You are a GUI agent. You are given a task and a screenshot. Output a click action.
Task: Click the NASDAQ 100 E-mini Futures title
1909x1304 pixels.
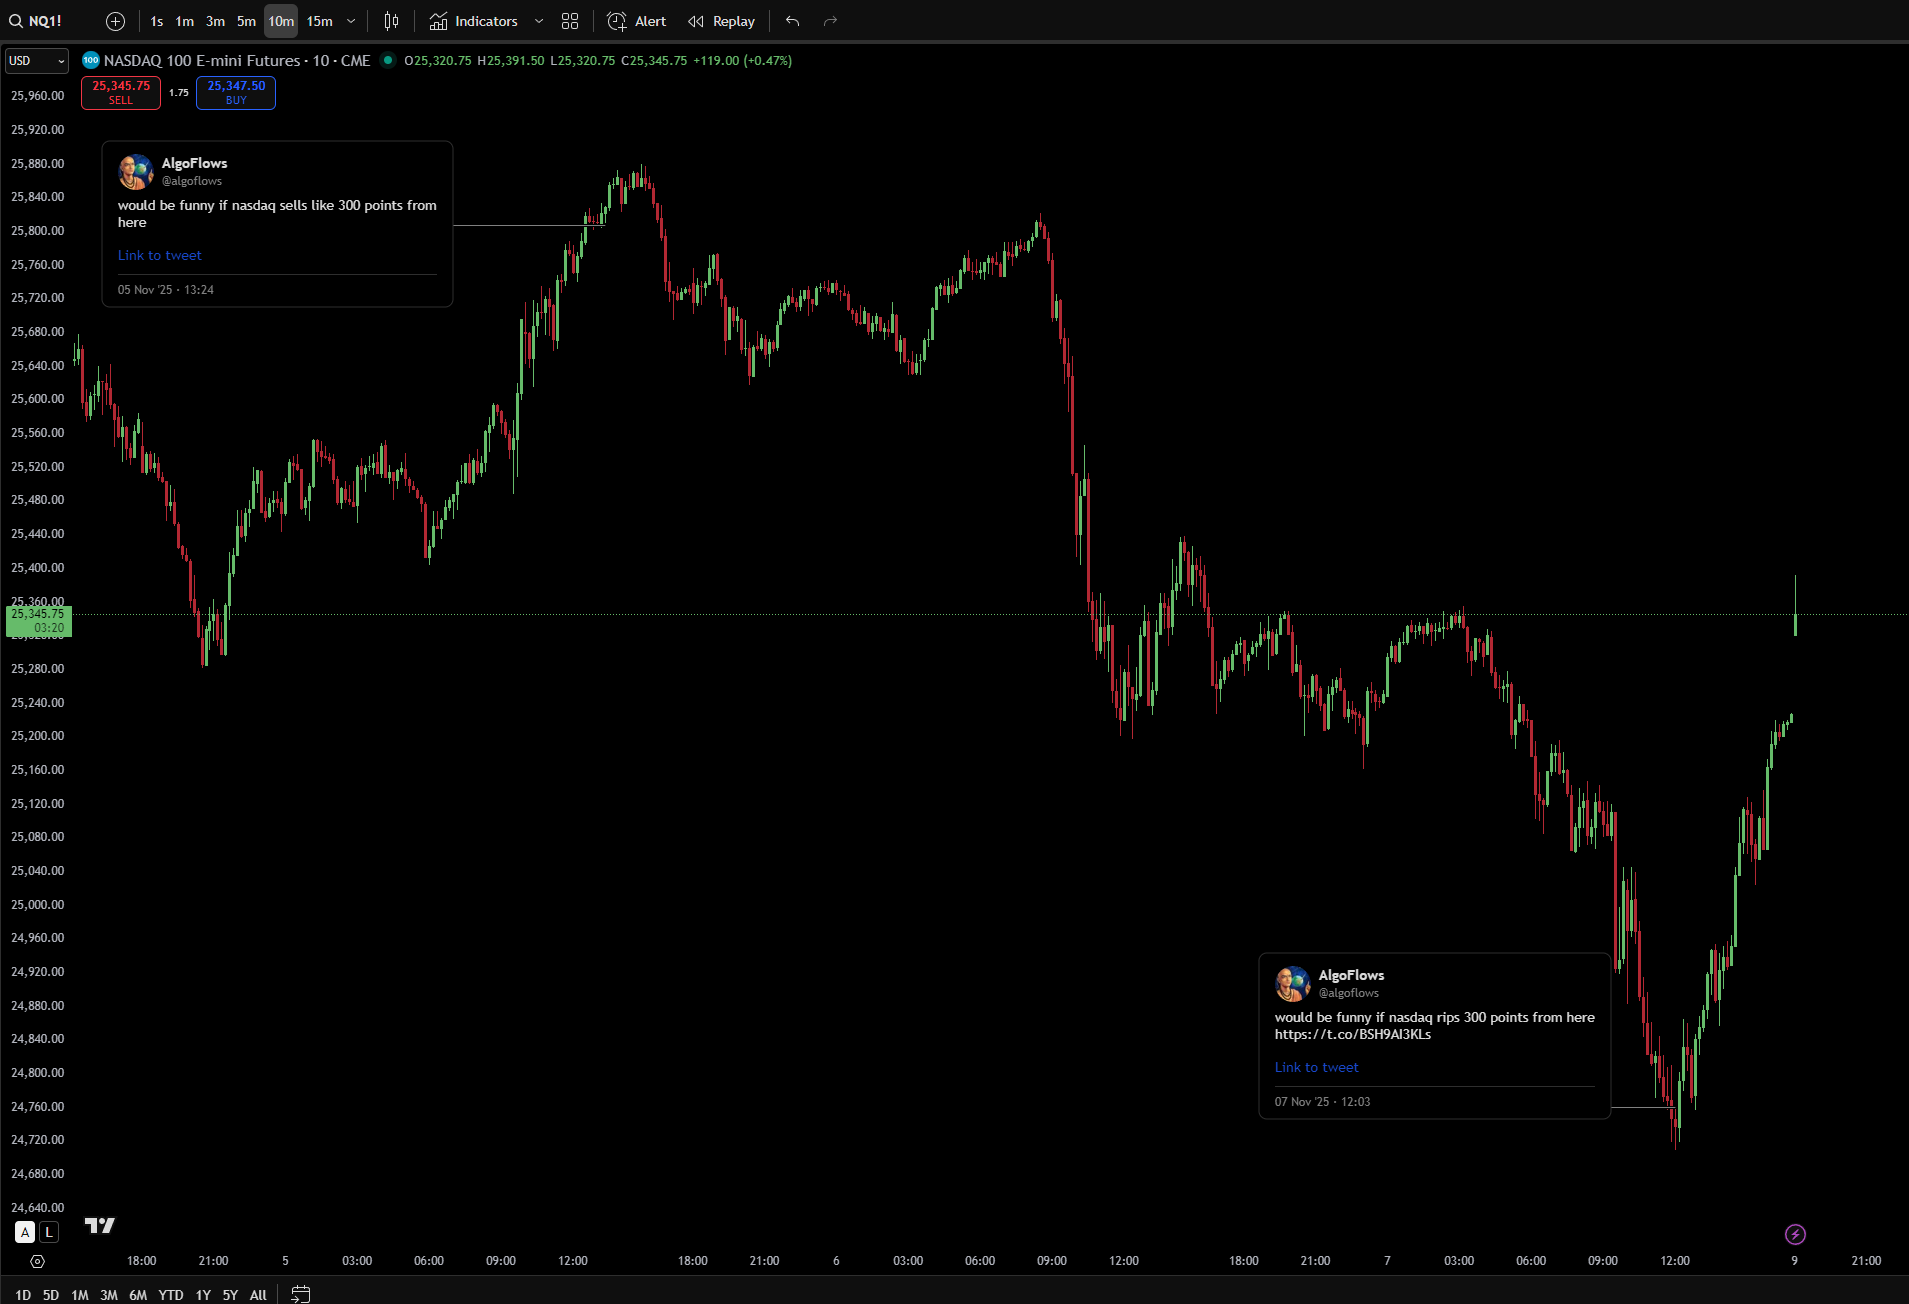pyautogui.click(x=202, y=60)
